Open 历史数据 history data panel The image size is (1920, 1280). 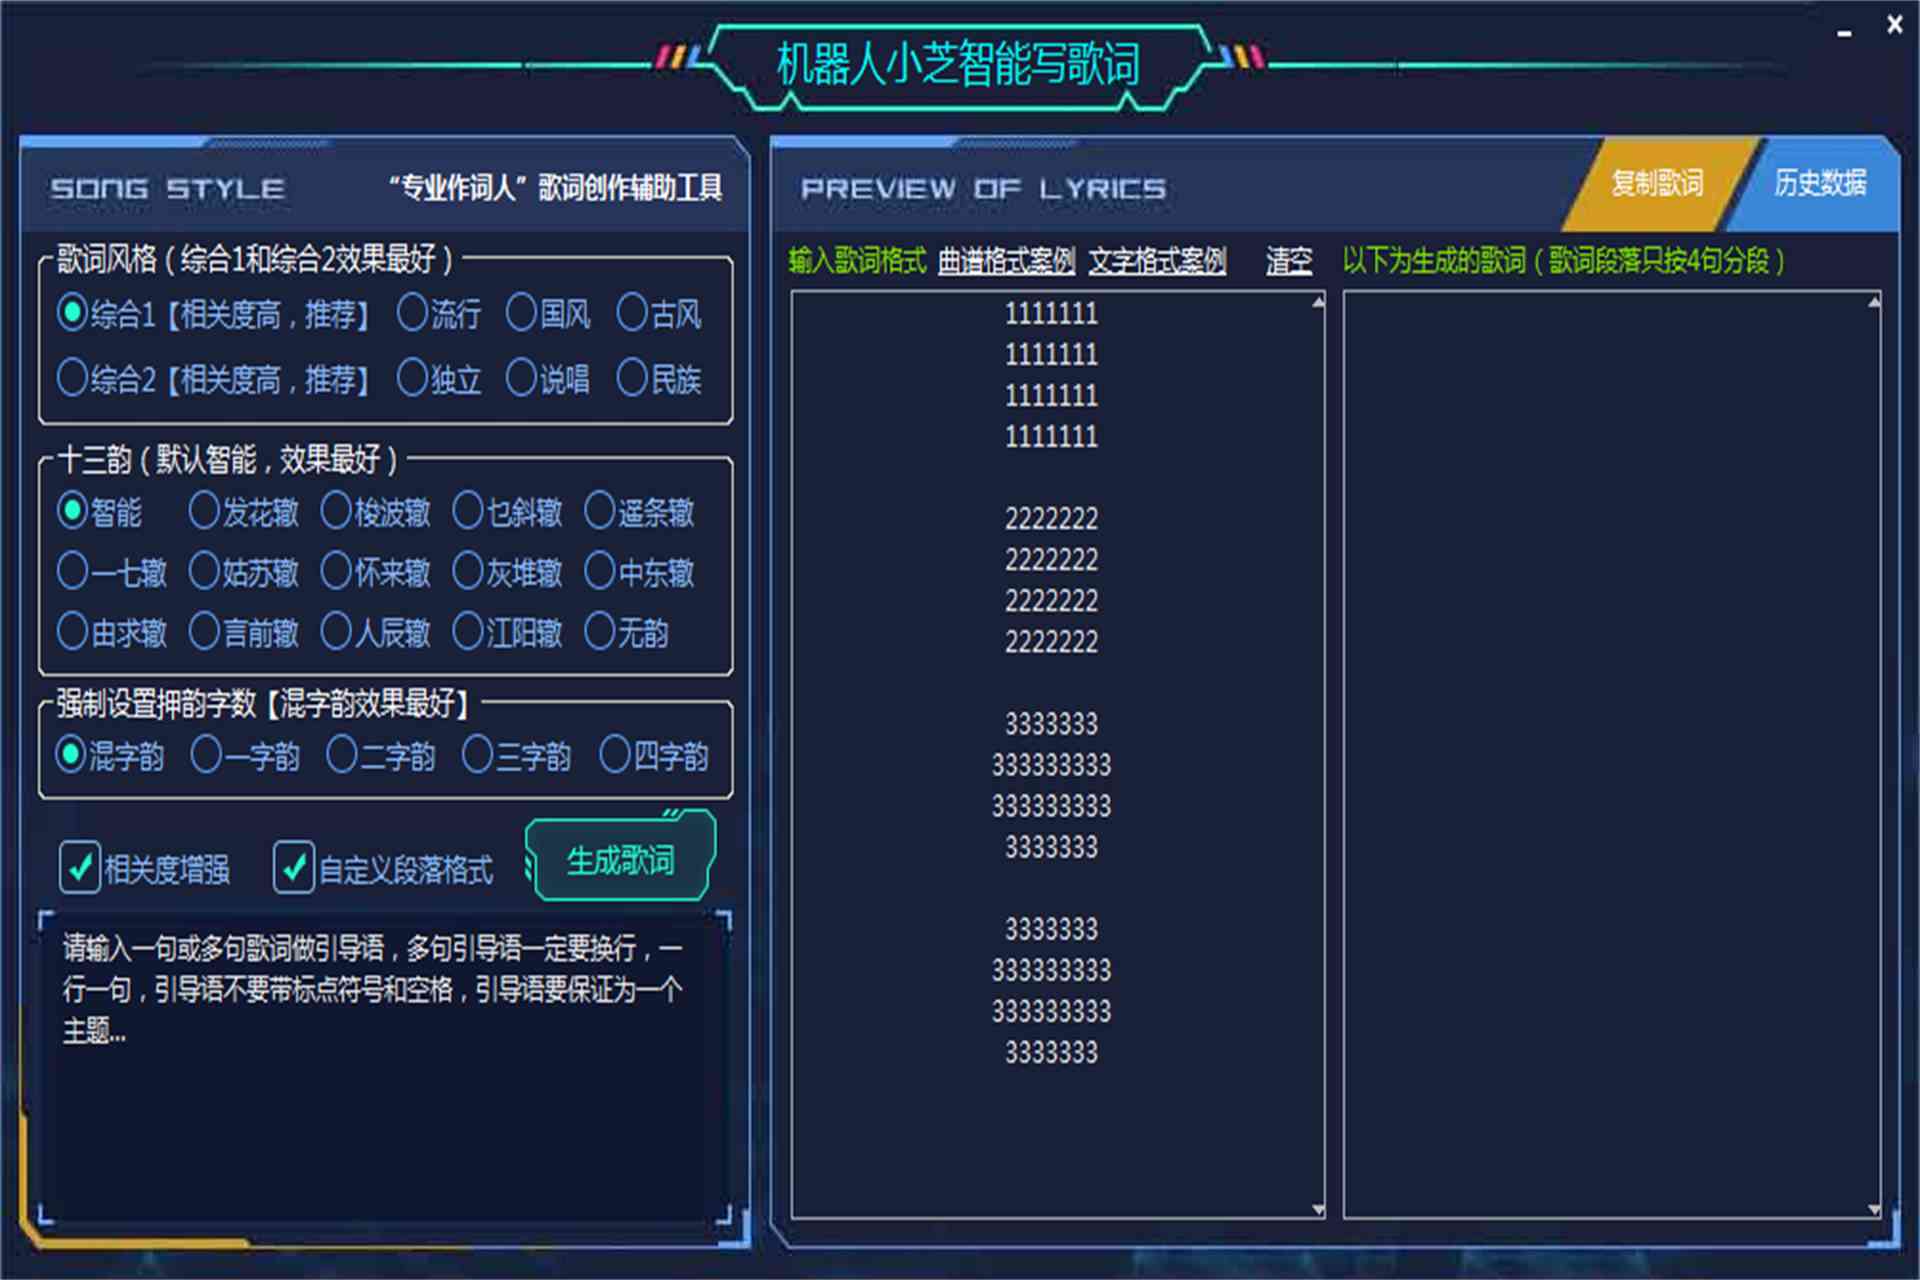point(1817,181)
